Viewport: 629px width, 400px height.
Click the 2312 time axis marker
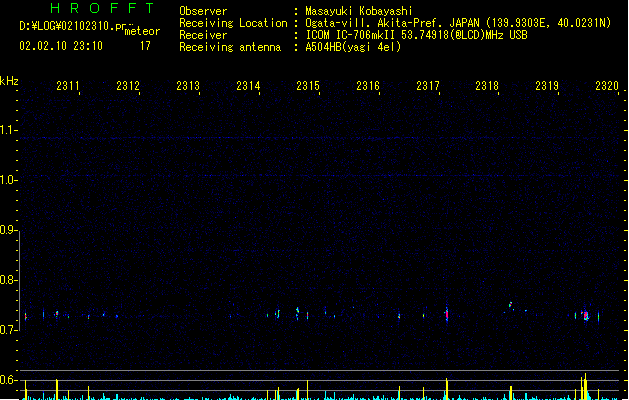tap(128, 85)
